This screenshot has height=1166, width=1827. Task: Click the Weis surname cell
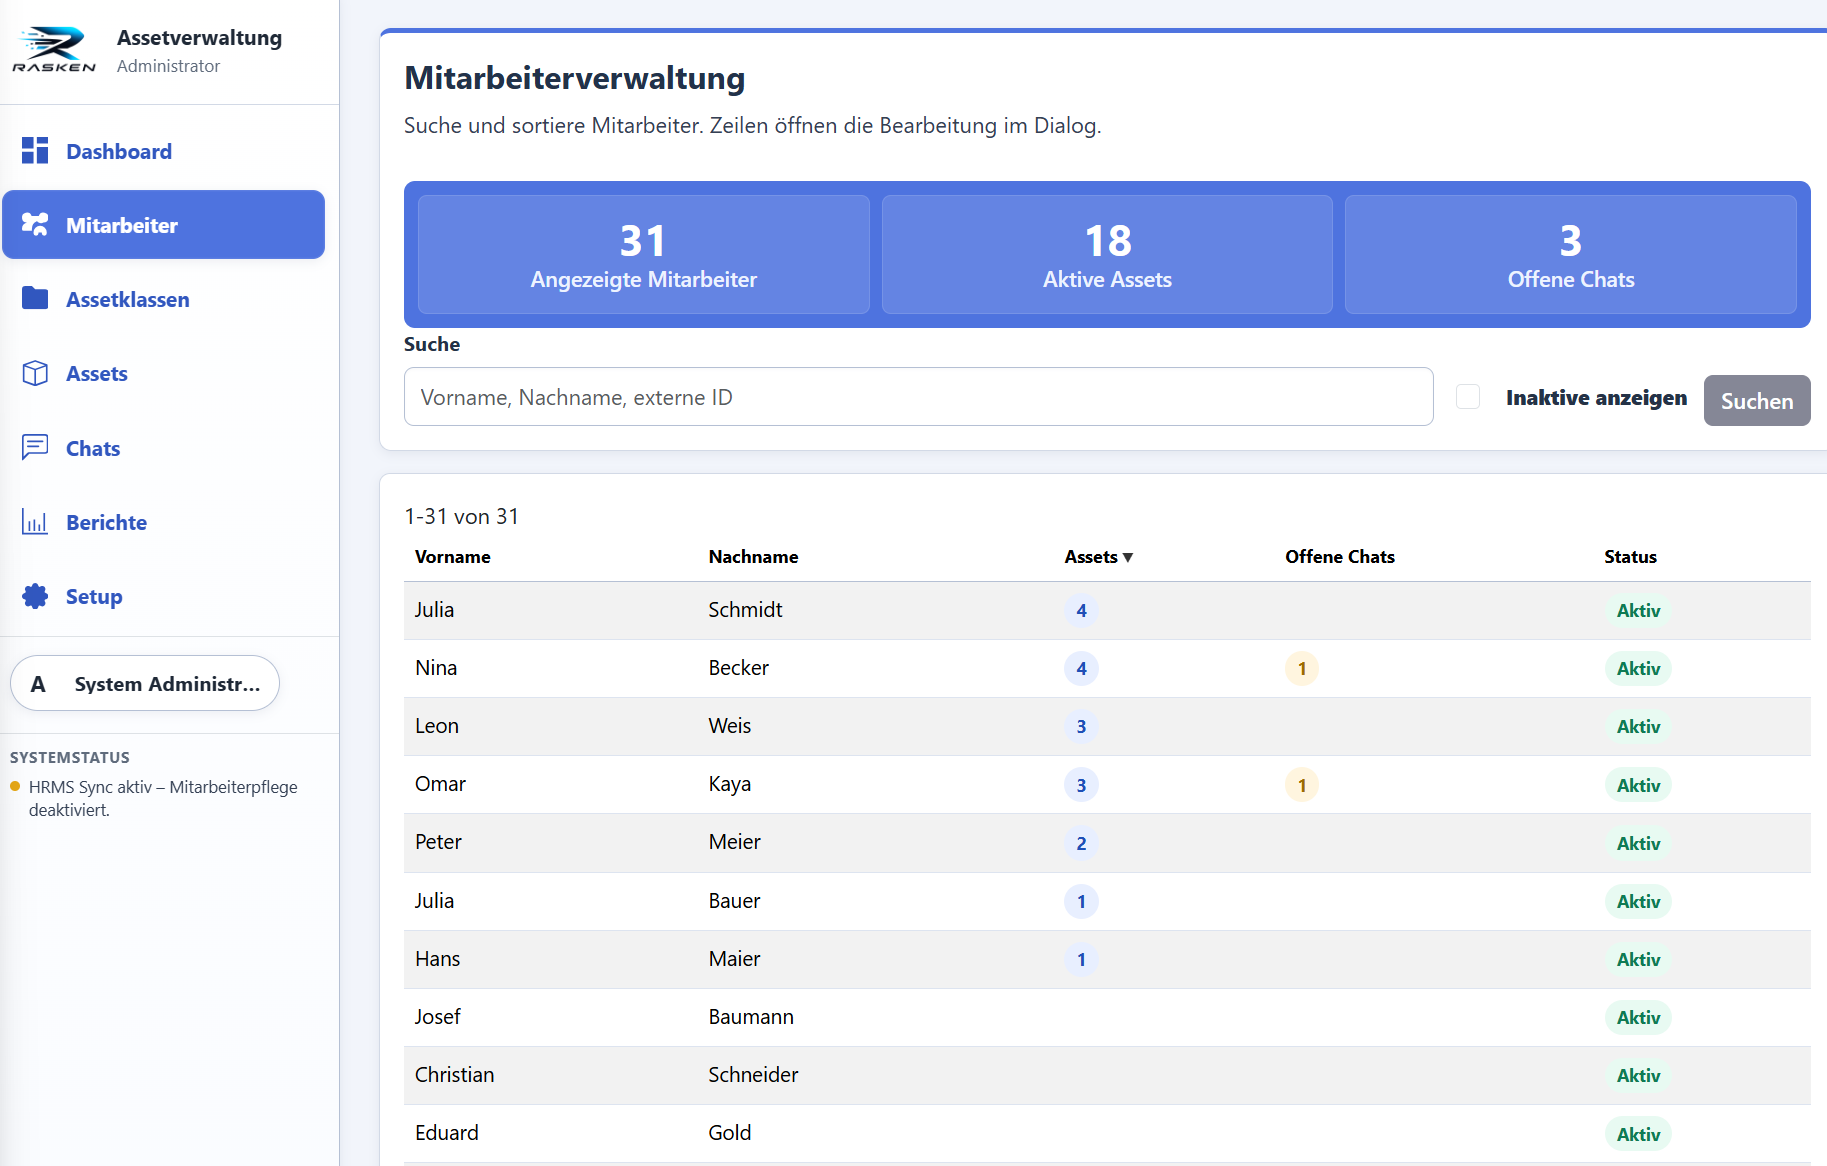[x=729, y=726]
